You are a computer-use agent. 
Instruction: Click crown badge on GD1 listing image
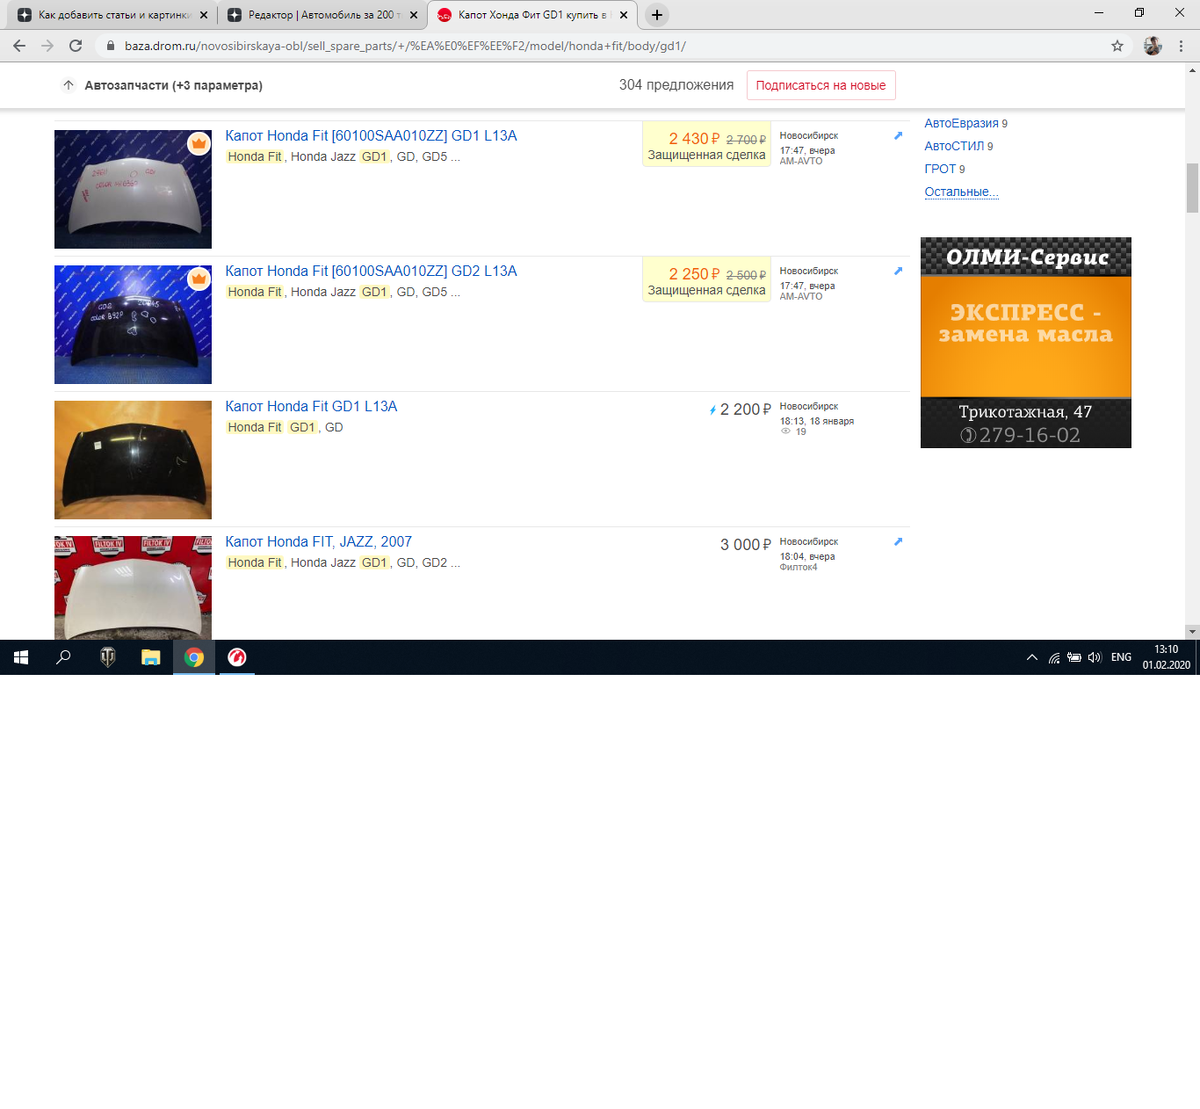(199, 143)
